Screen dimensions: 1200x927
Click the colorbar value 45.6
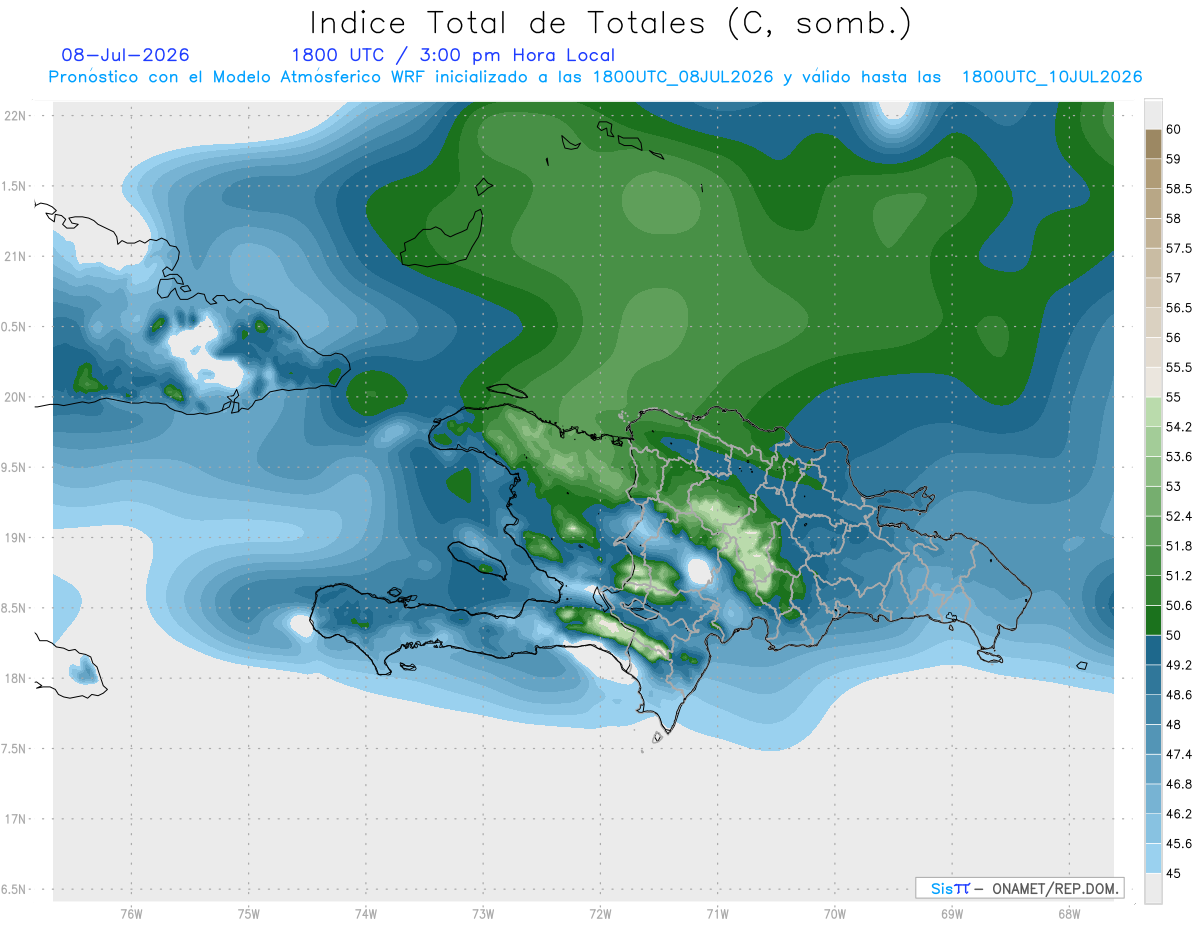1178,844
